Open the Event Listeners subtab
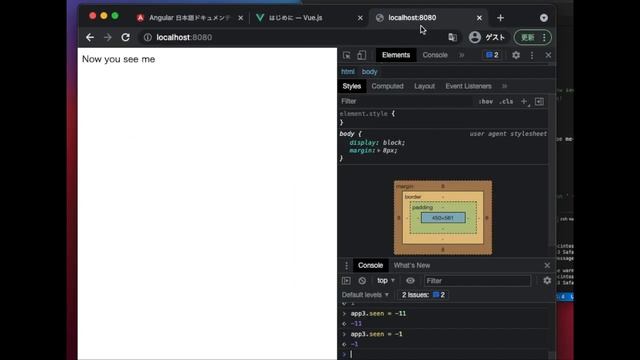Screen dimensions: 640x360 [x=468, y=86]
